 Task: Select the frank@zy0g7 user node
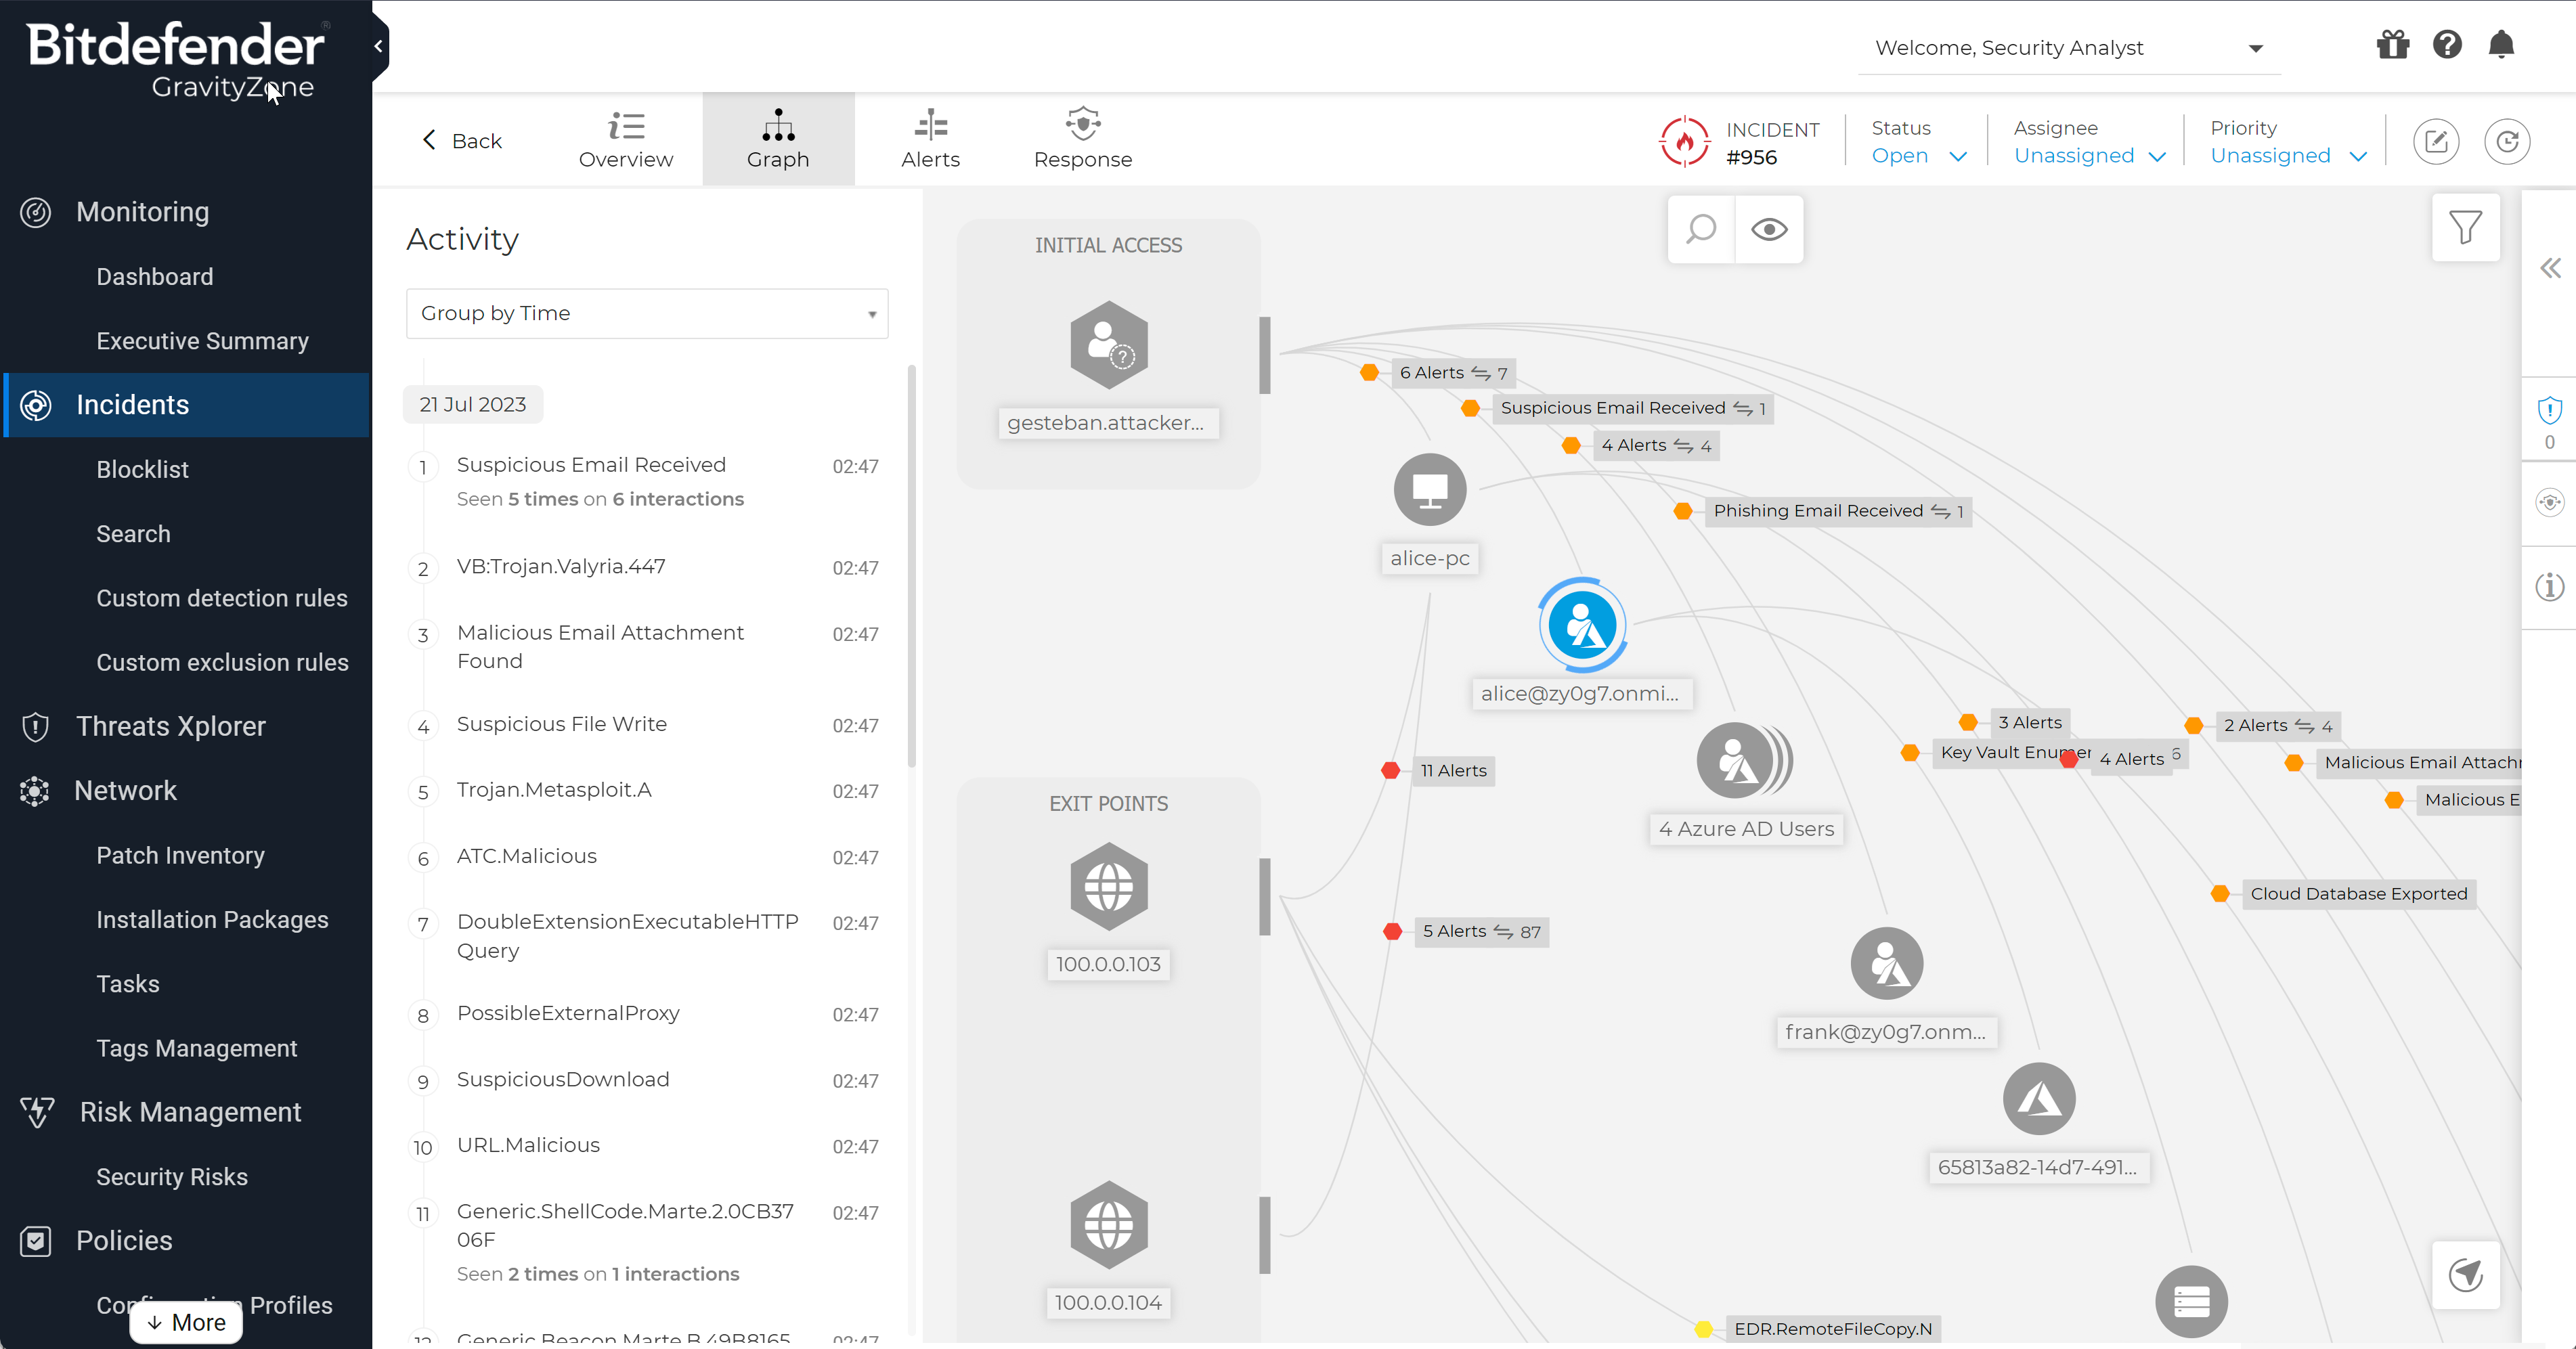point(1887,964)
